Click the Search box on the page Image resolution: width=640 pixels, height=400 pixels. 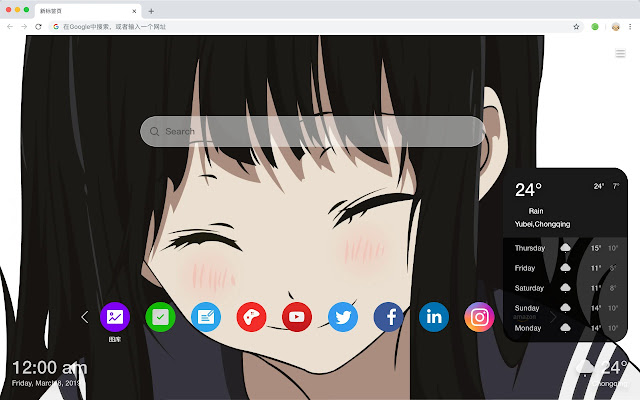click(x=313, y=131)
